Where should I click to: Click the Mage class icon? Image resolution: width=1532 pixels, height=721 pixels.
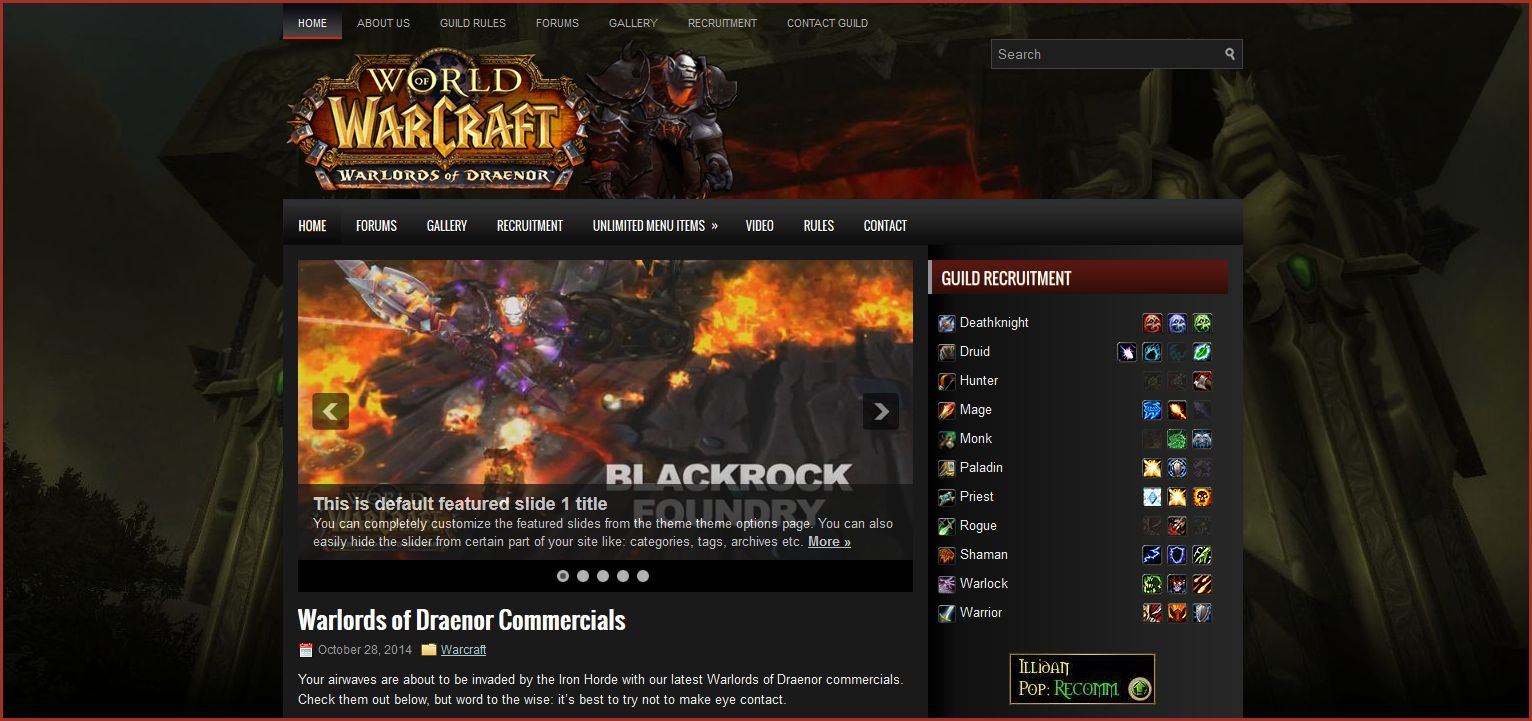tap(946, 410)
